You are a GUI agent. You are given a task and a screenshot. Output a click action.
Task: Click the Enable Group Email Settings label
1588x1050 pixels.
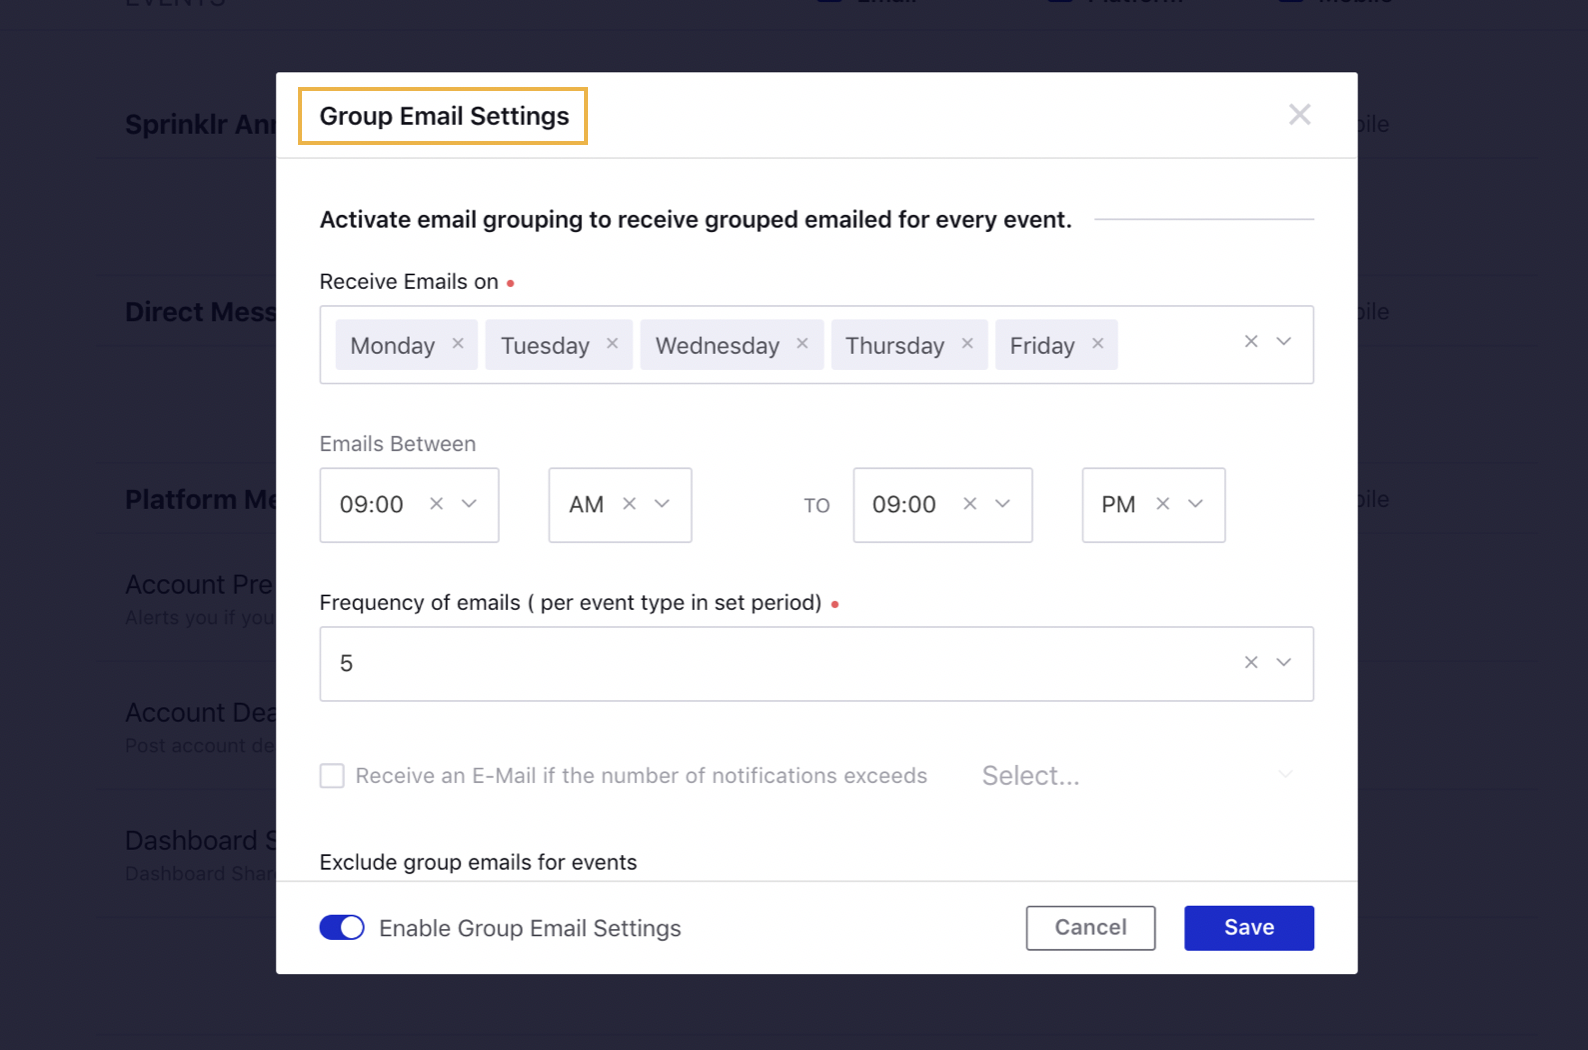[530, 928]
